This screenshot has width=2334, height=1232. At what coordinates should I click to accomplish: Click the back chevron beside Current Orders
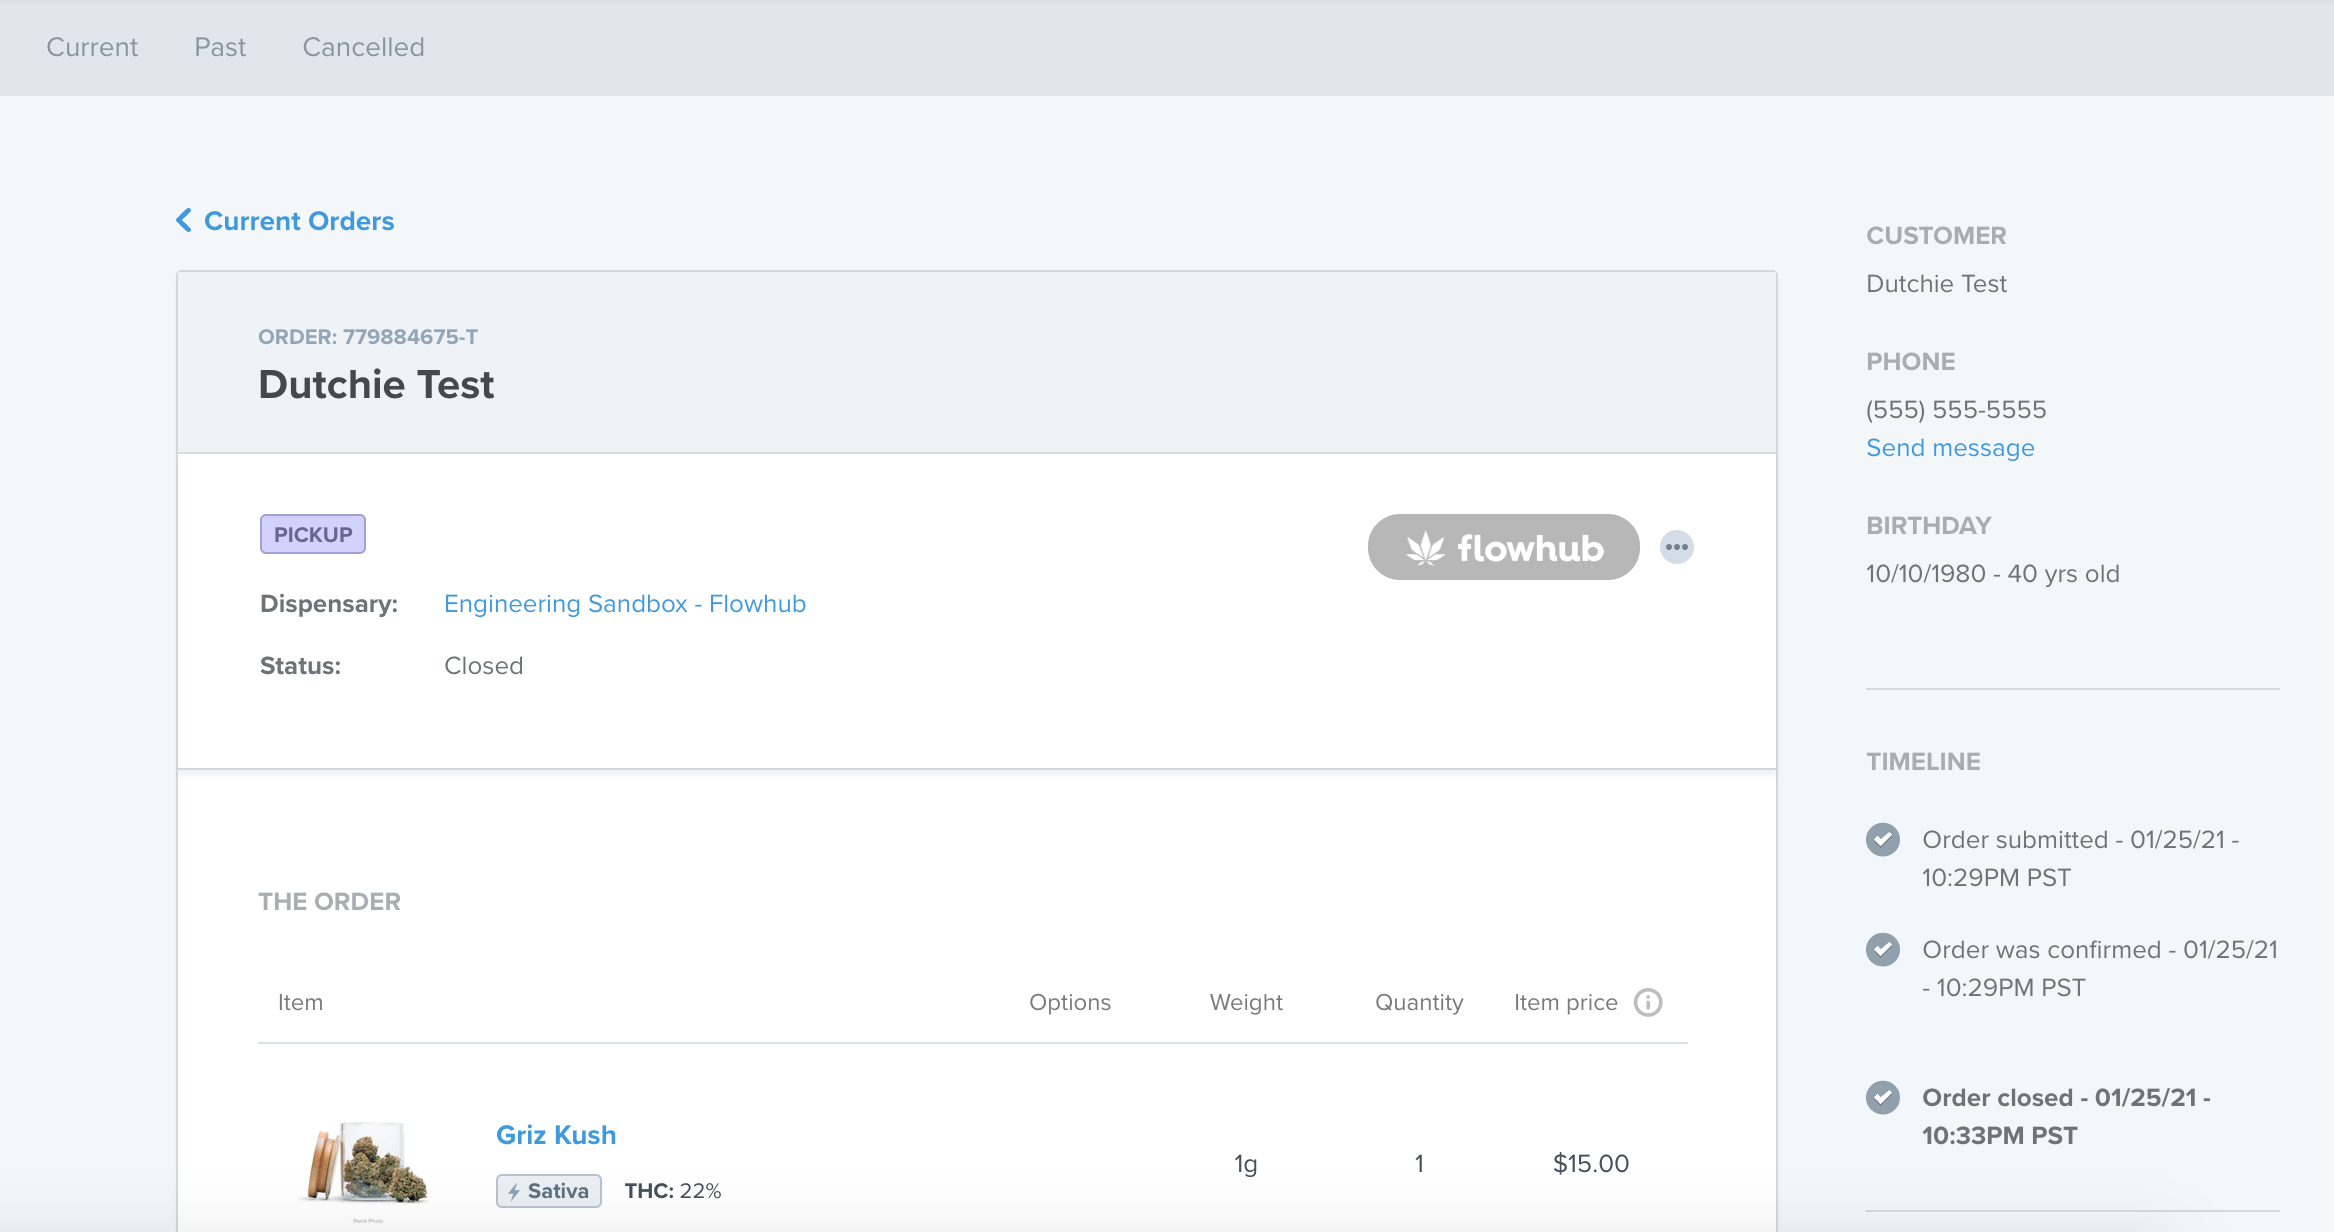[184, 220]
